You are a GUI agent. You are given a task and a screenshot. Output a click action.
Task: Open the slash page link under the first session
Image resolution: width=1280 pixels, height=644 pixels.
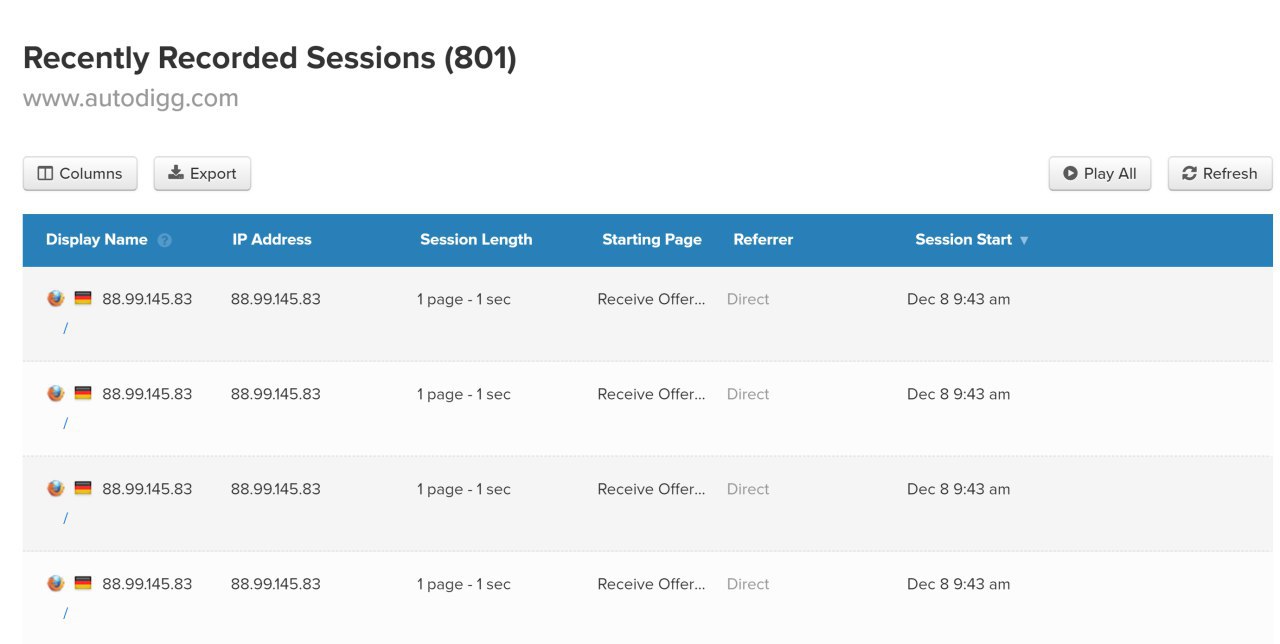(65, 328)
